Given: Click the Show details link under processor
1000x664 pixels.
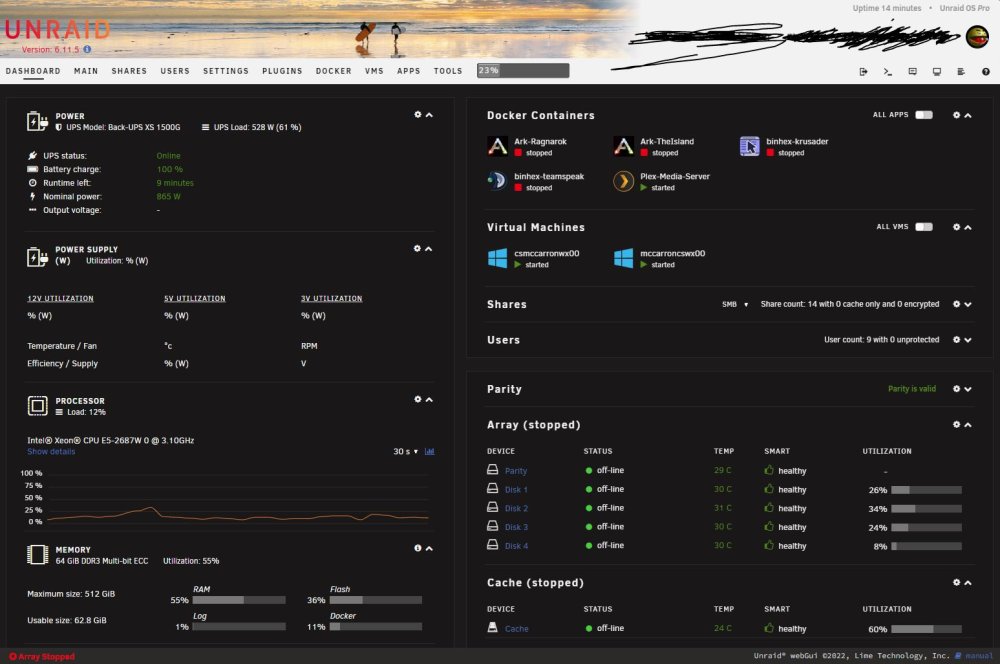Looking at the screenshot, I should point(51,452).
